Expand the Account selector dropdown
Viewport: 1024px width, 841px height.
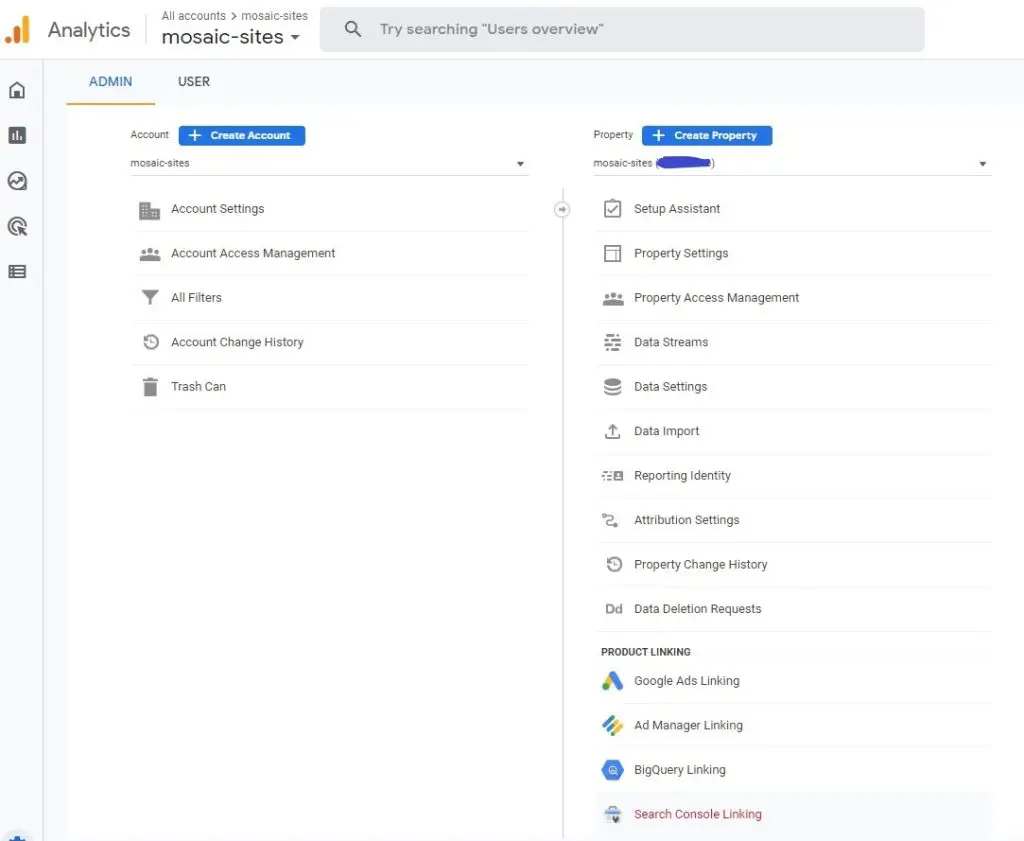[x=328, y=163]
